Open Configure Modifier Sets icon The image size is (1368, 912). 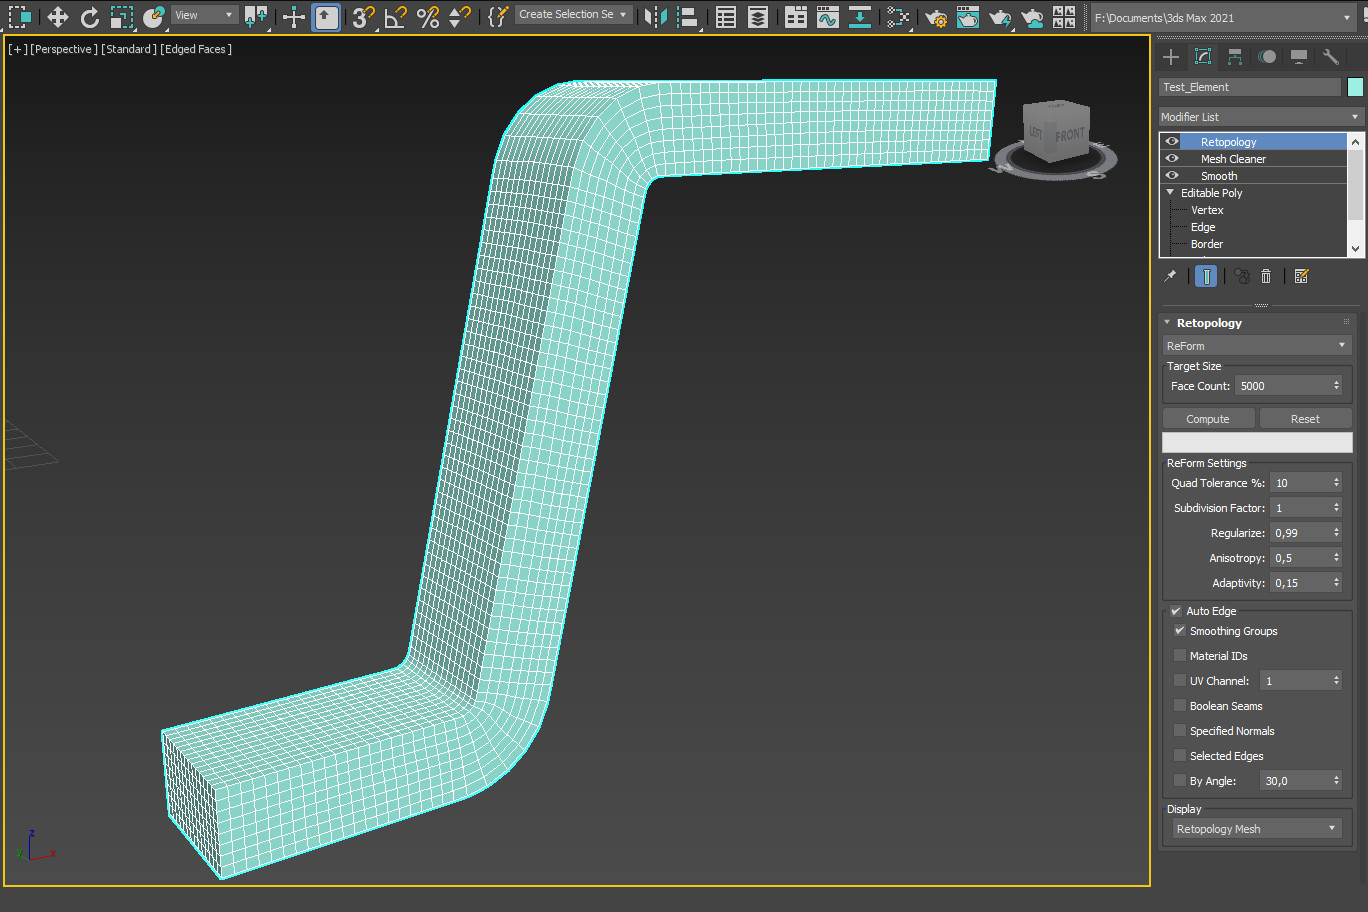(x=1301, y=277)
